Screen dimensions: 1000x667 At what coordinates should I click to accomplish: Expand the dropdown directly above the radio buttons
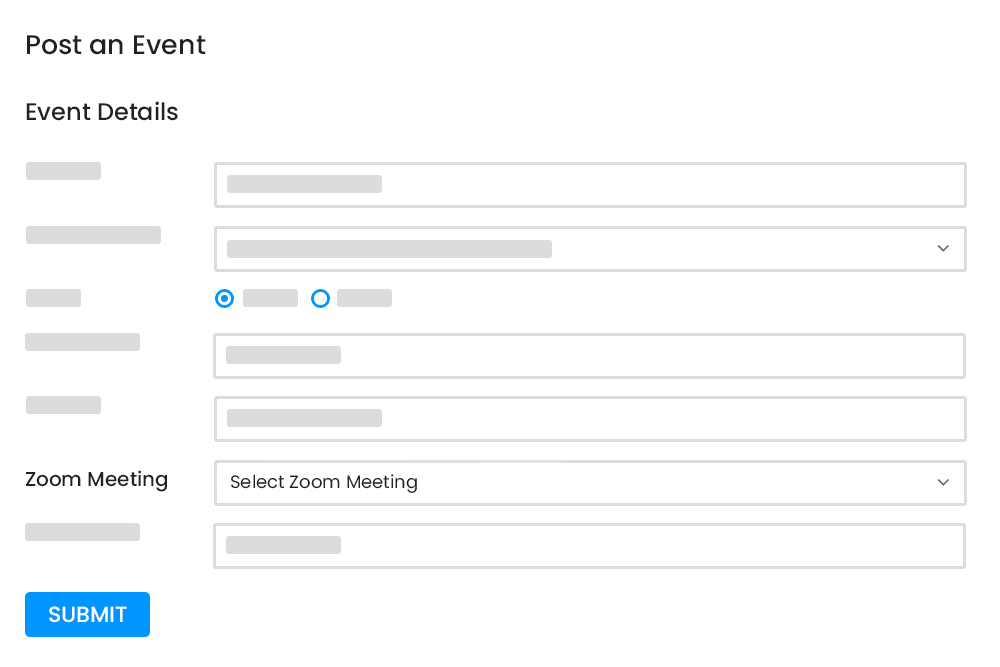589,249
